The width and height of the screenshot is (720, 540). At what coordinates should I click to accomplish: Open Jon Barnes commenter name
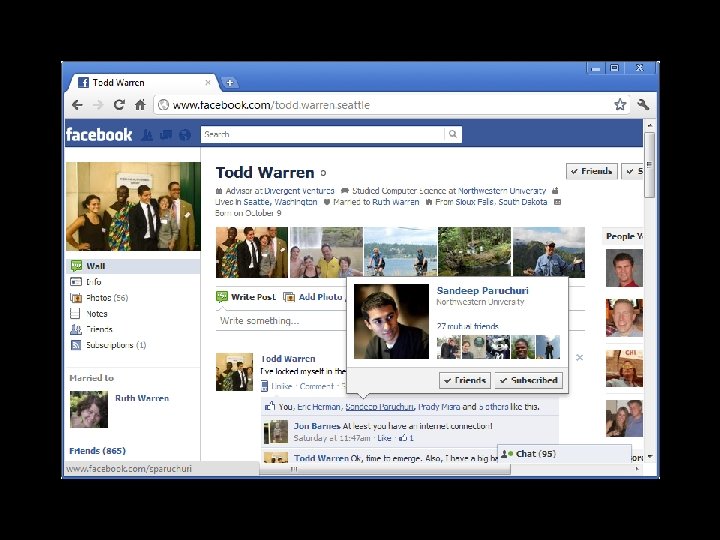pos(317,426)
